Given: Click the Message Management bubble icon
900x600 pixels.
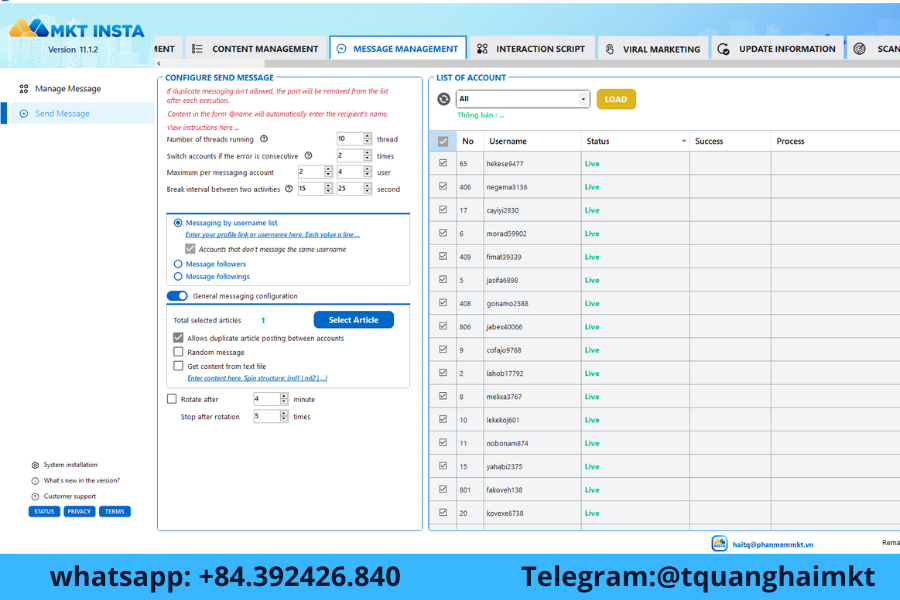Looking at the screenshot, I should [342, 49].
